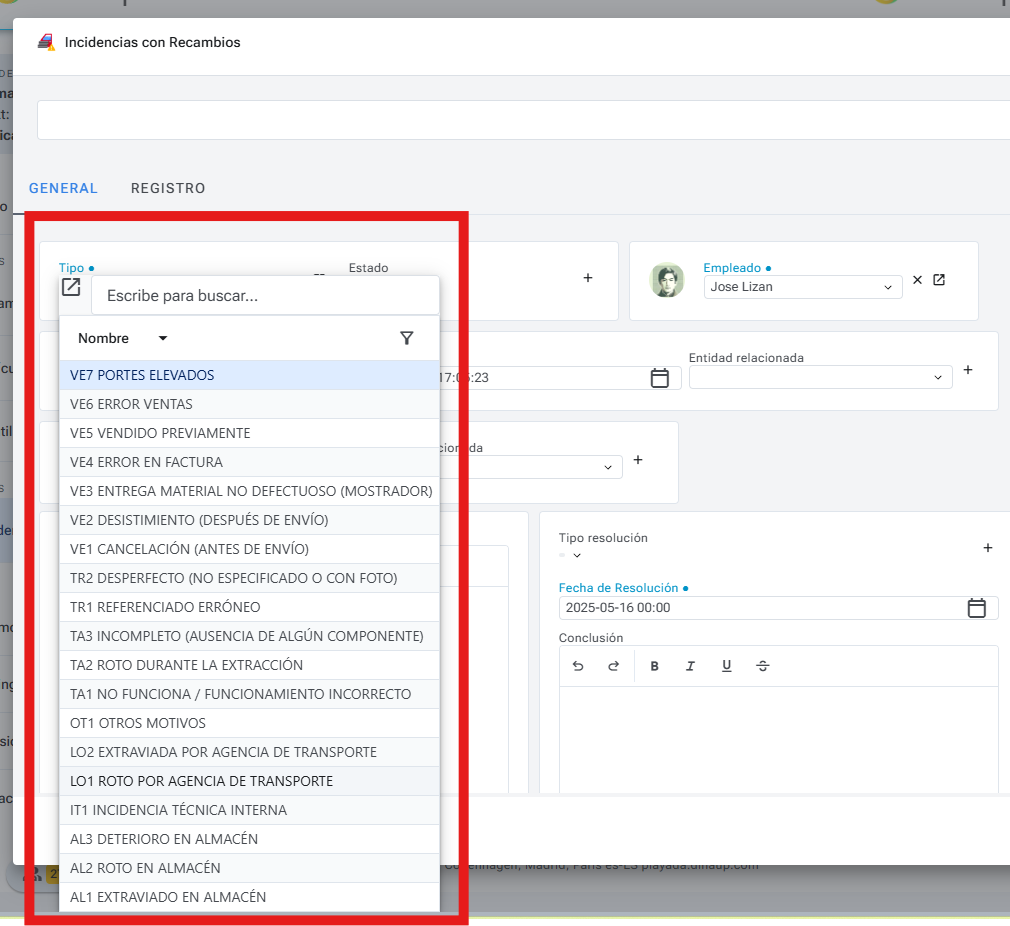The height and width of the screenshot is (926, 1010).
Task: Select LO1 ROTO POR AGENCIA DE TRANSPORTE
Action: click(201, 781)
